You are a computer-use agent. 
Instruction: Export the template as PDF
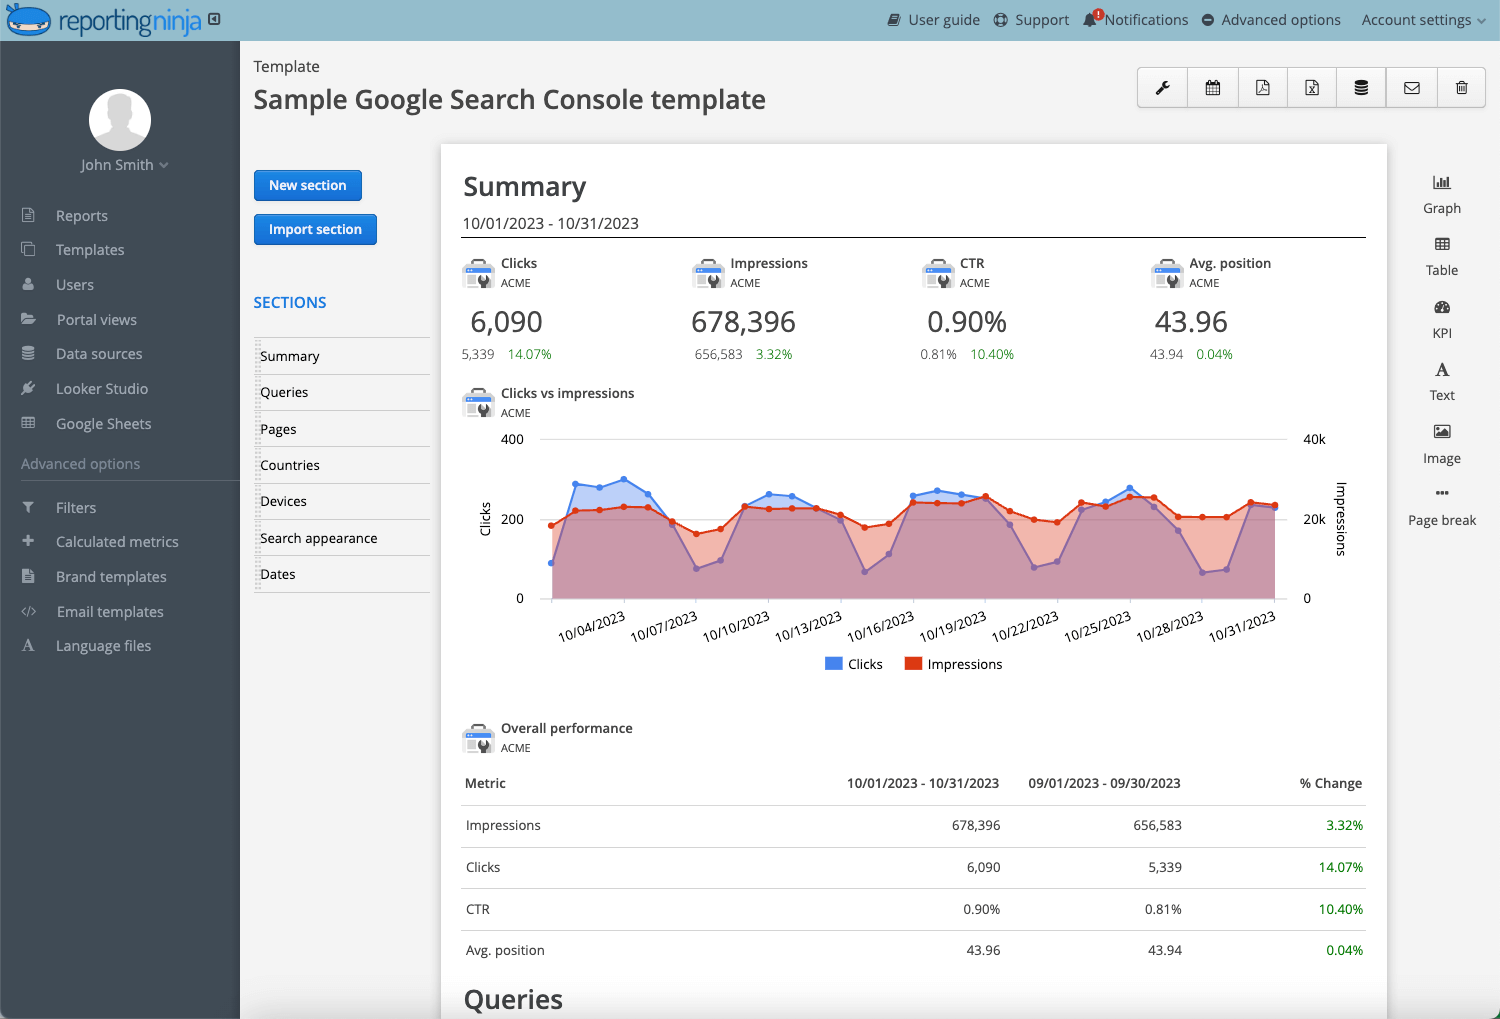1261,87
